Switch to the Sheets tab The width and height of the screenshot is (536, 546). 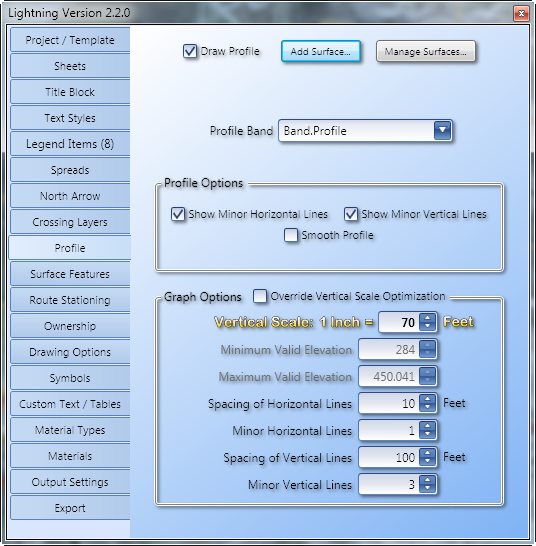(x=70, y=66)
